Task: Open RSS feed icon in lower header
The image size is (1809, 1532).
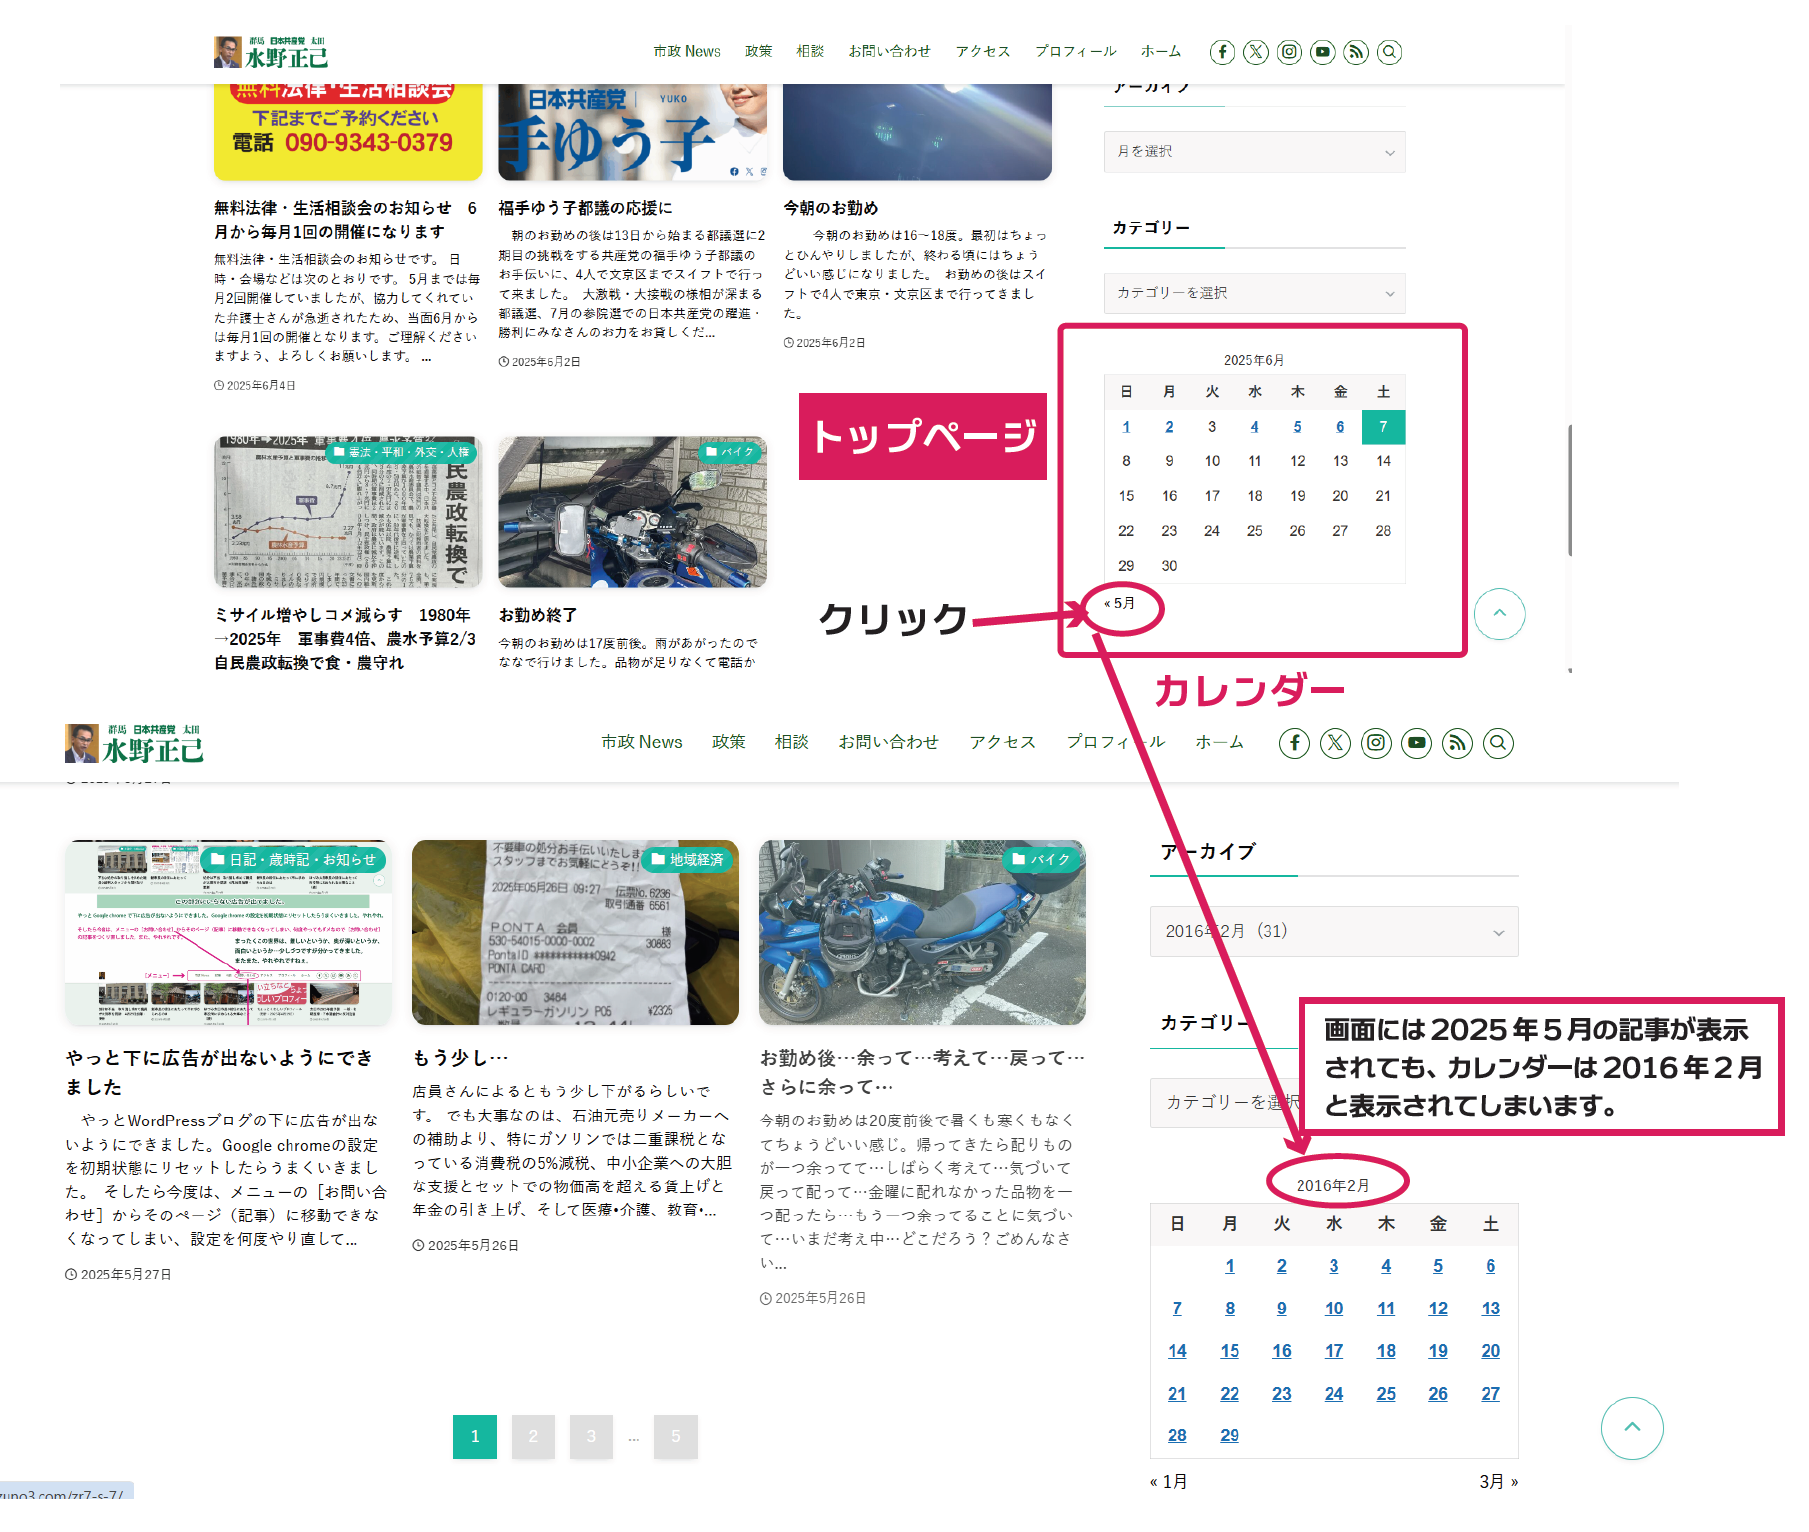Action: [1457, 743]
